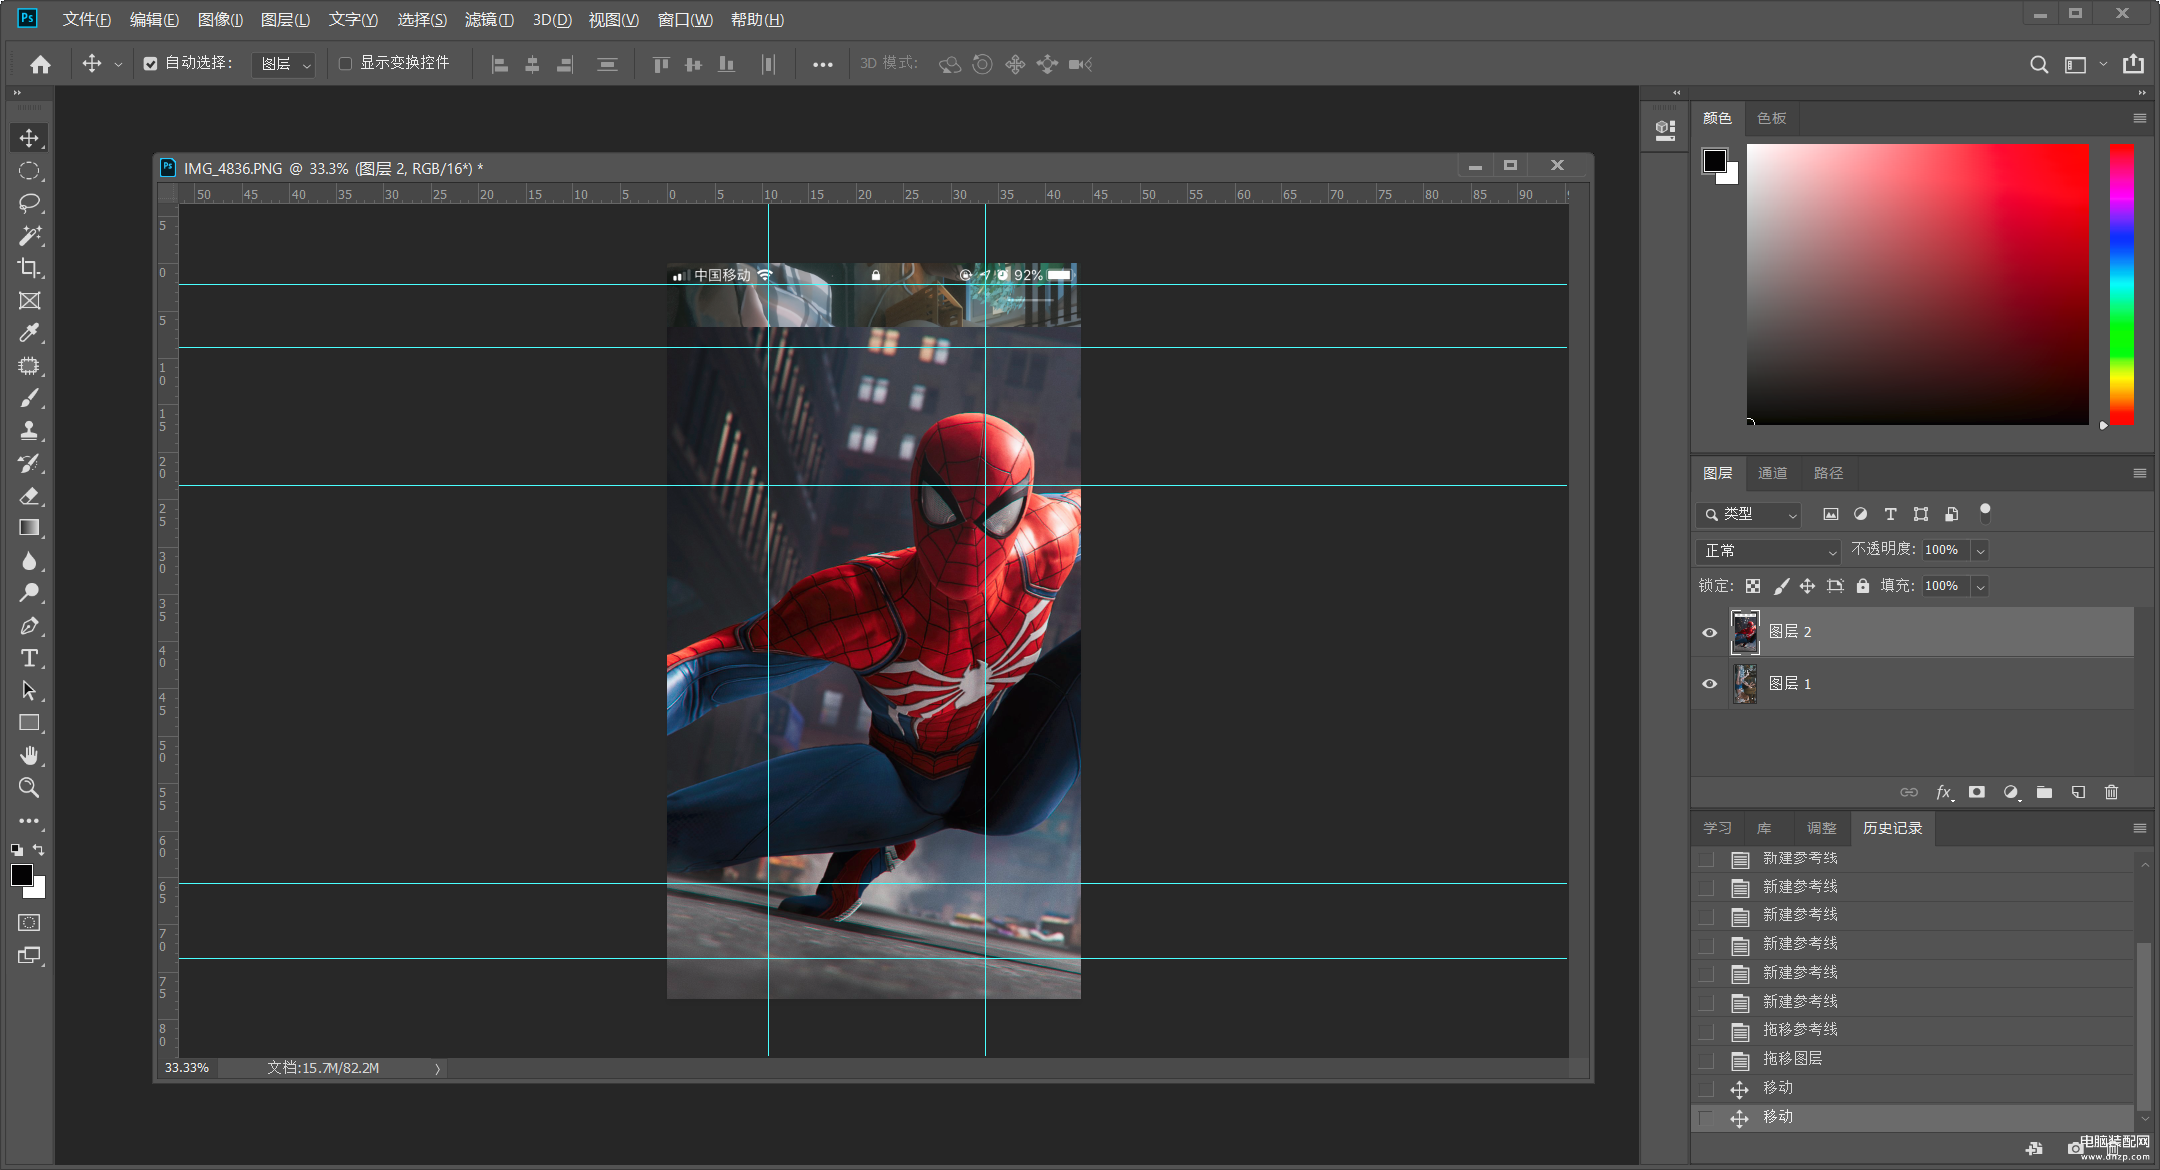Delete layer with trash icon
Image resolution: width=2160 pixels, height=1170 pixels.
click(x=2111, y=792)
